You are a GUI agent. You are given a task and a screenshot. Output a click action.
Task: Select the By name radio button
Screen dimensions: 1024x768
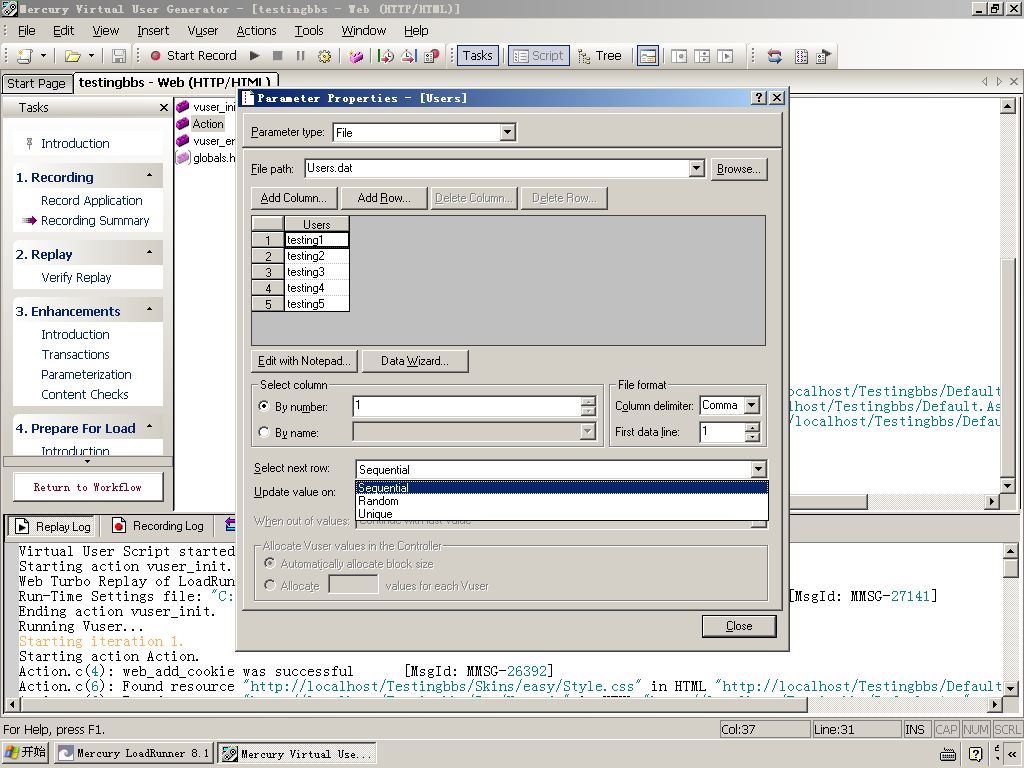tap(264, 432)
